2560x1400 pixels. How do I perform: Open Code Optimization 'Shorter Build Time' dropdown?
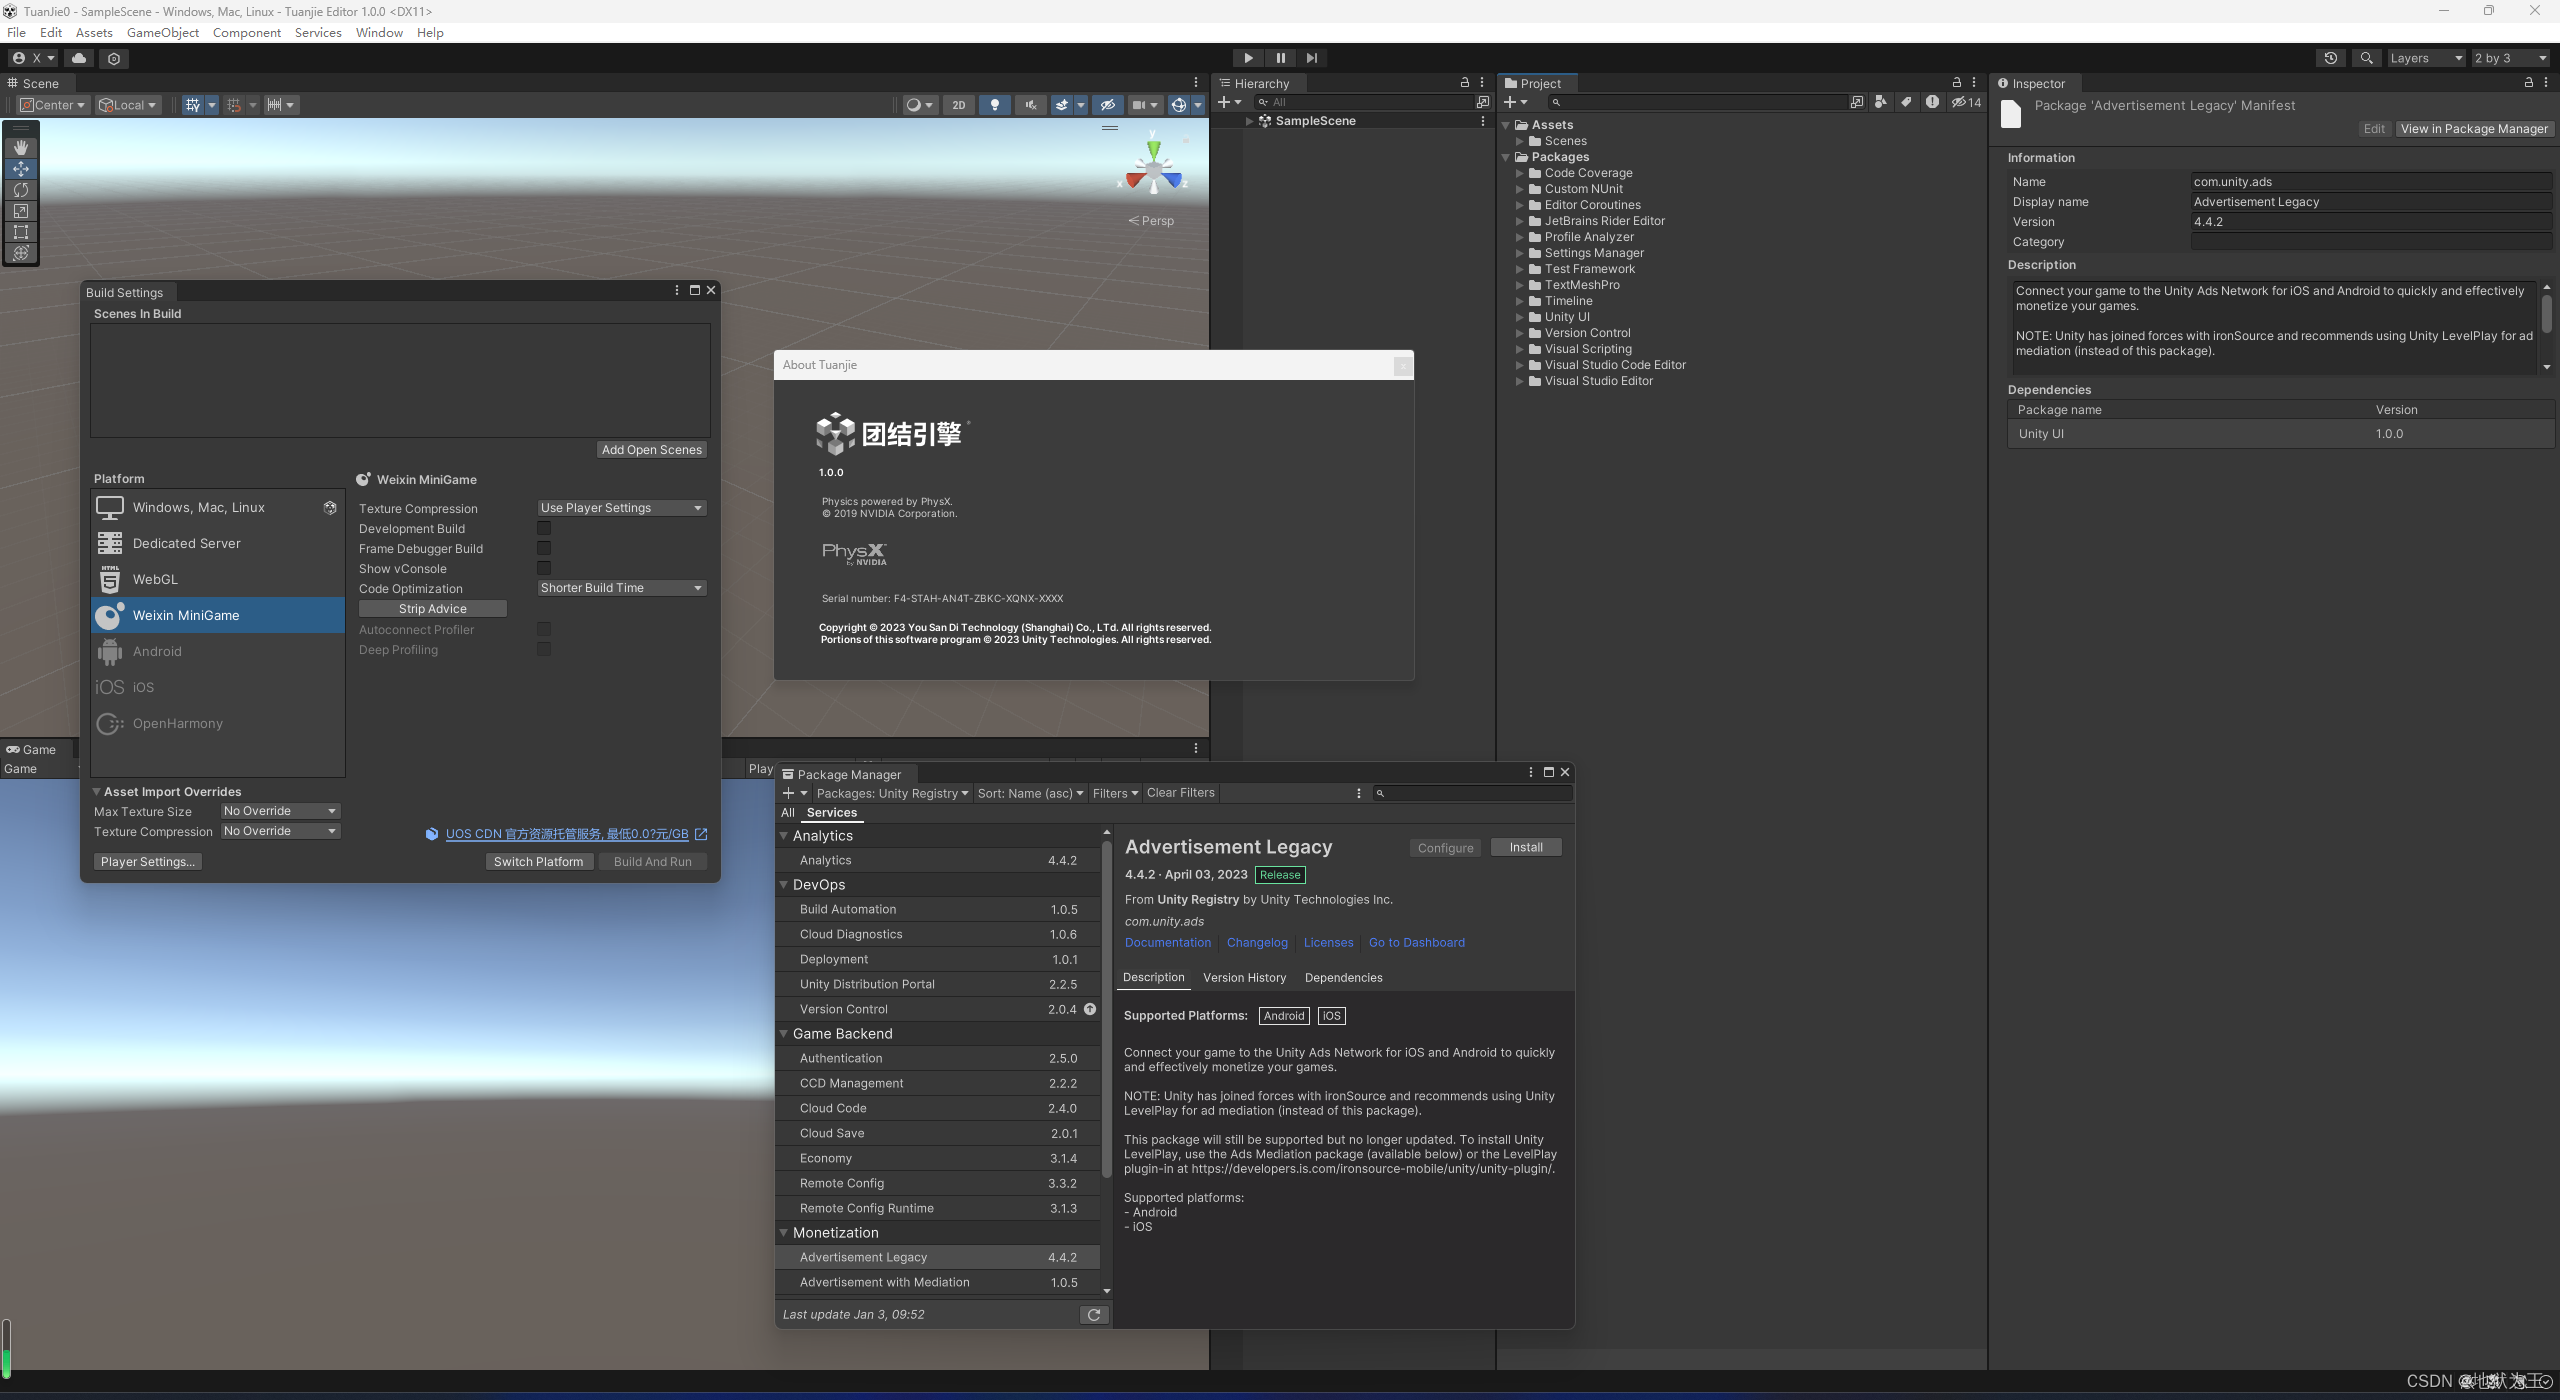tap(622, 588)
